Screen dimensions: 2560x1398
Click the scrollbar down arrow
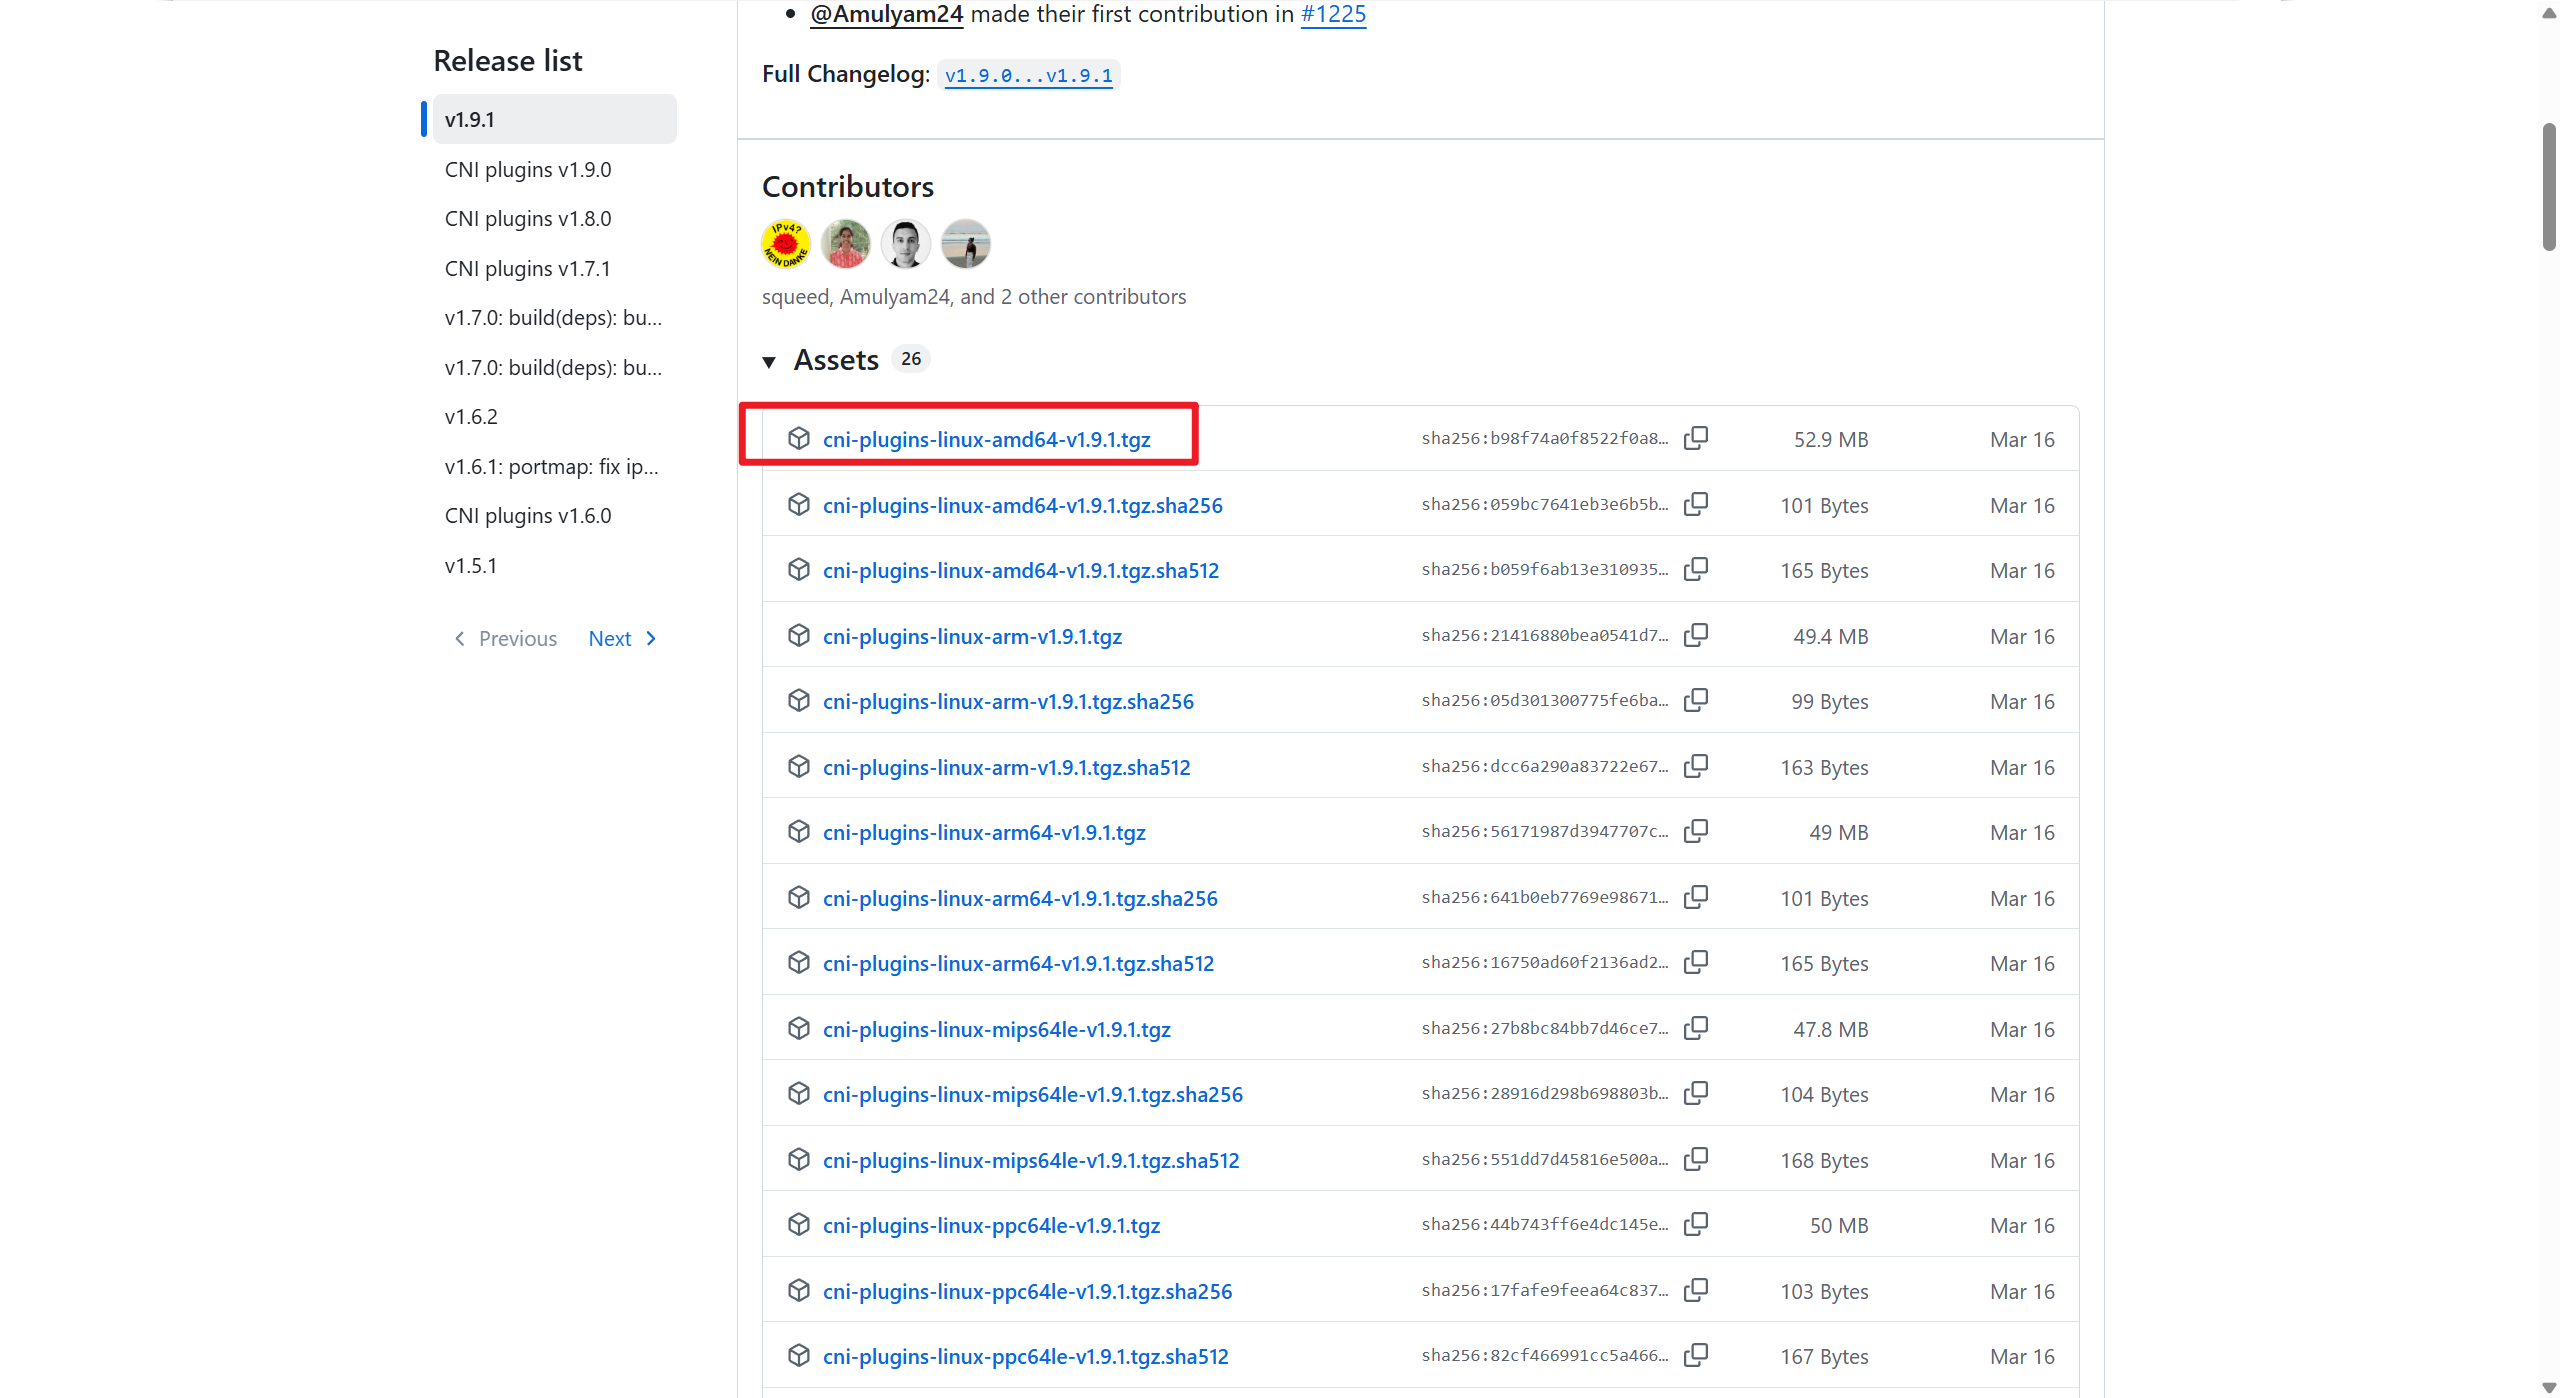[2549, 1386]
